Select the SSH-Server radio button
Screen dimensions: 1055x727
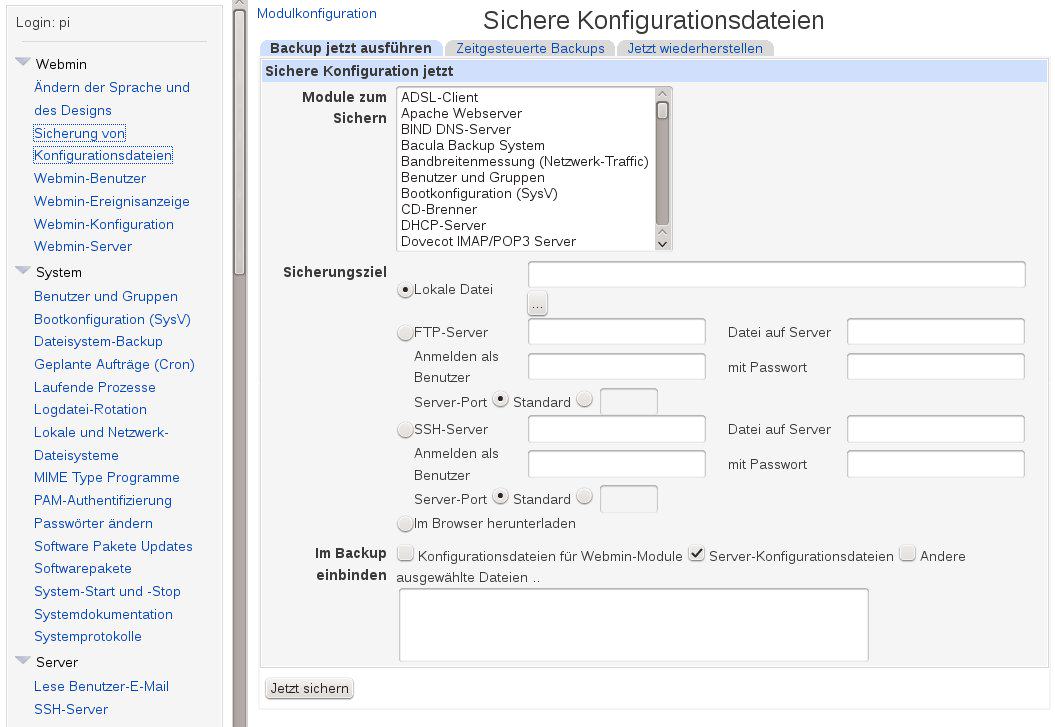(x=405, y=430)
